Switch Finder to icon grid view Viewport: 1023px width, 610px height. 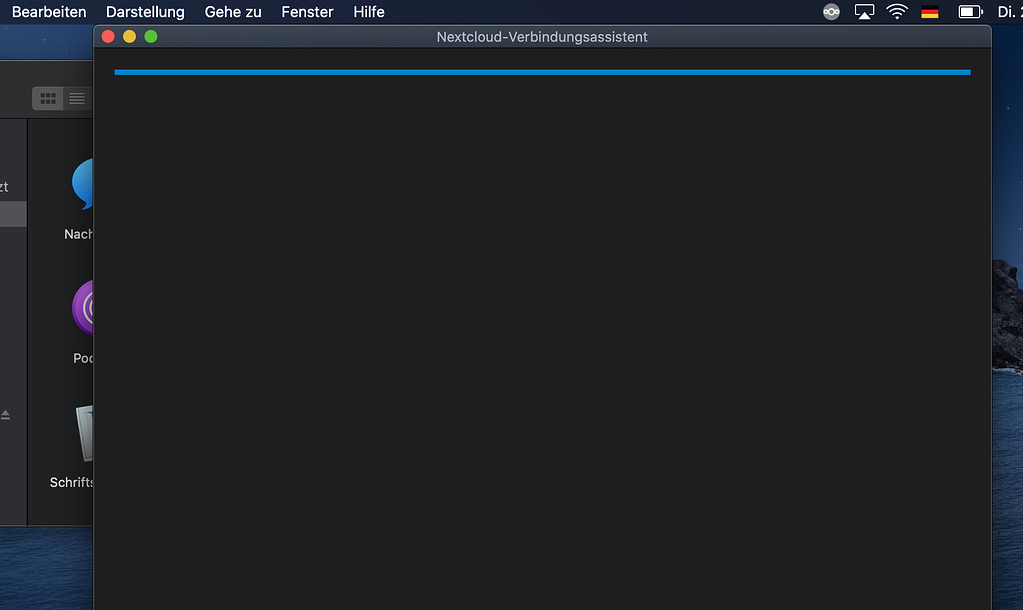point(48,98)
